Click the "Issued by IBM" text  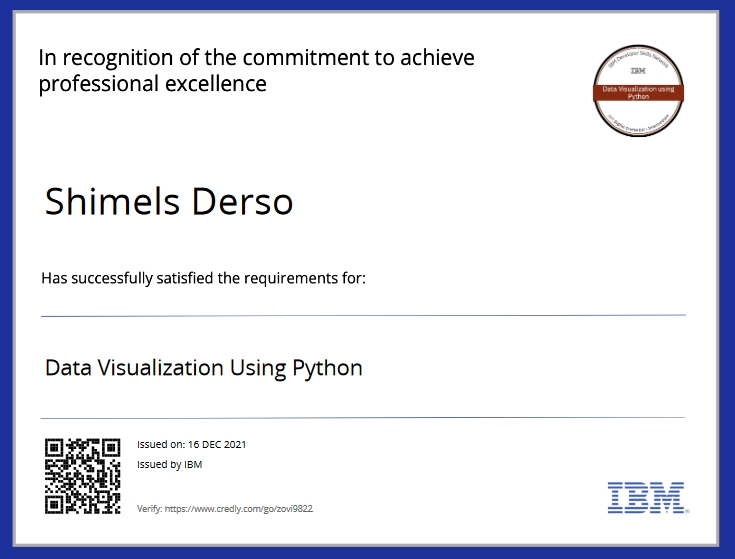click(169, 465)
